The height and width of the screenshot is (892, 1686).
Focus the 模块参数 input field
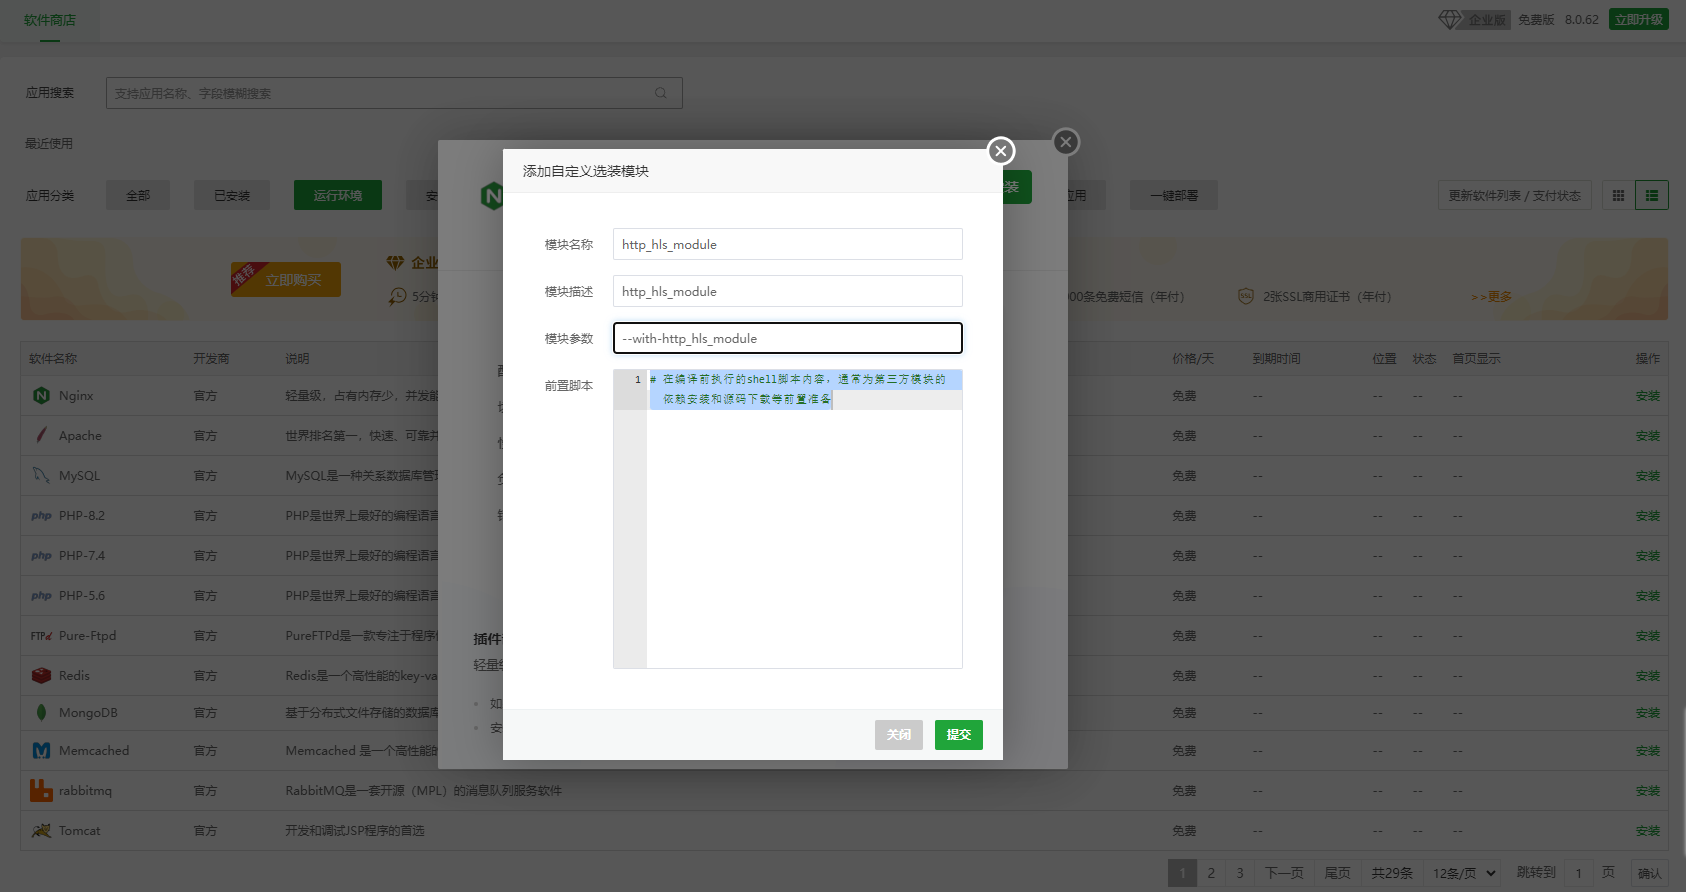click(x=788, y=338)
